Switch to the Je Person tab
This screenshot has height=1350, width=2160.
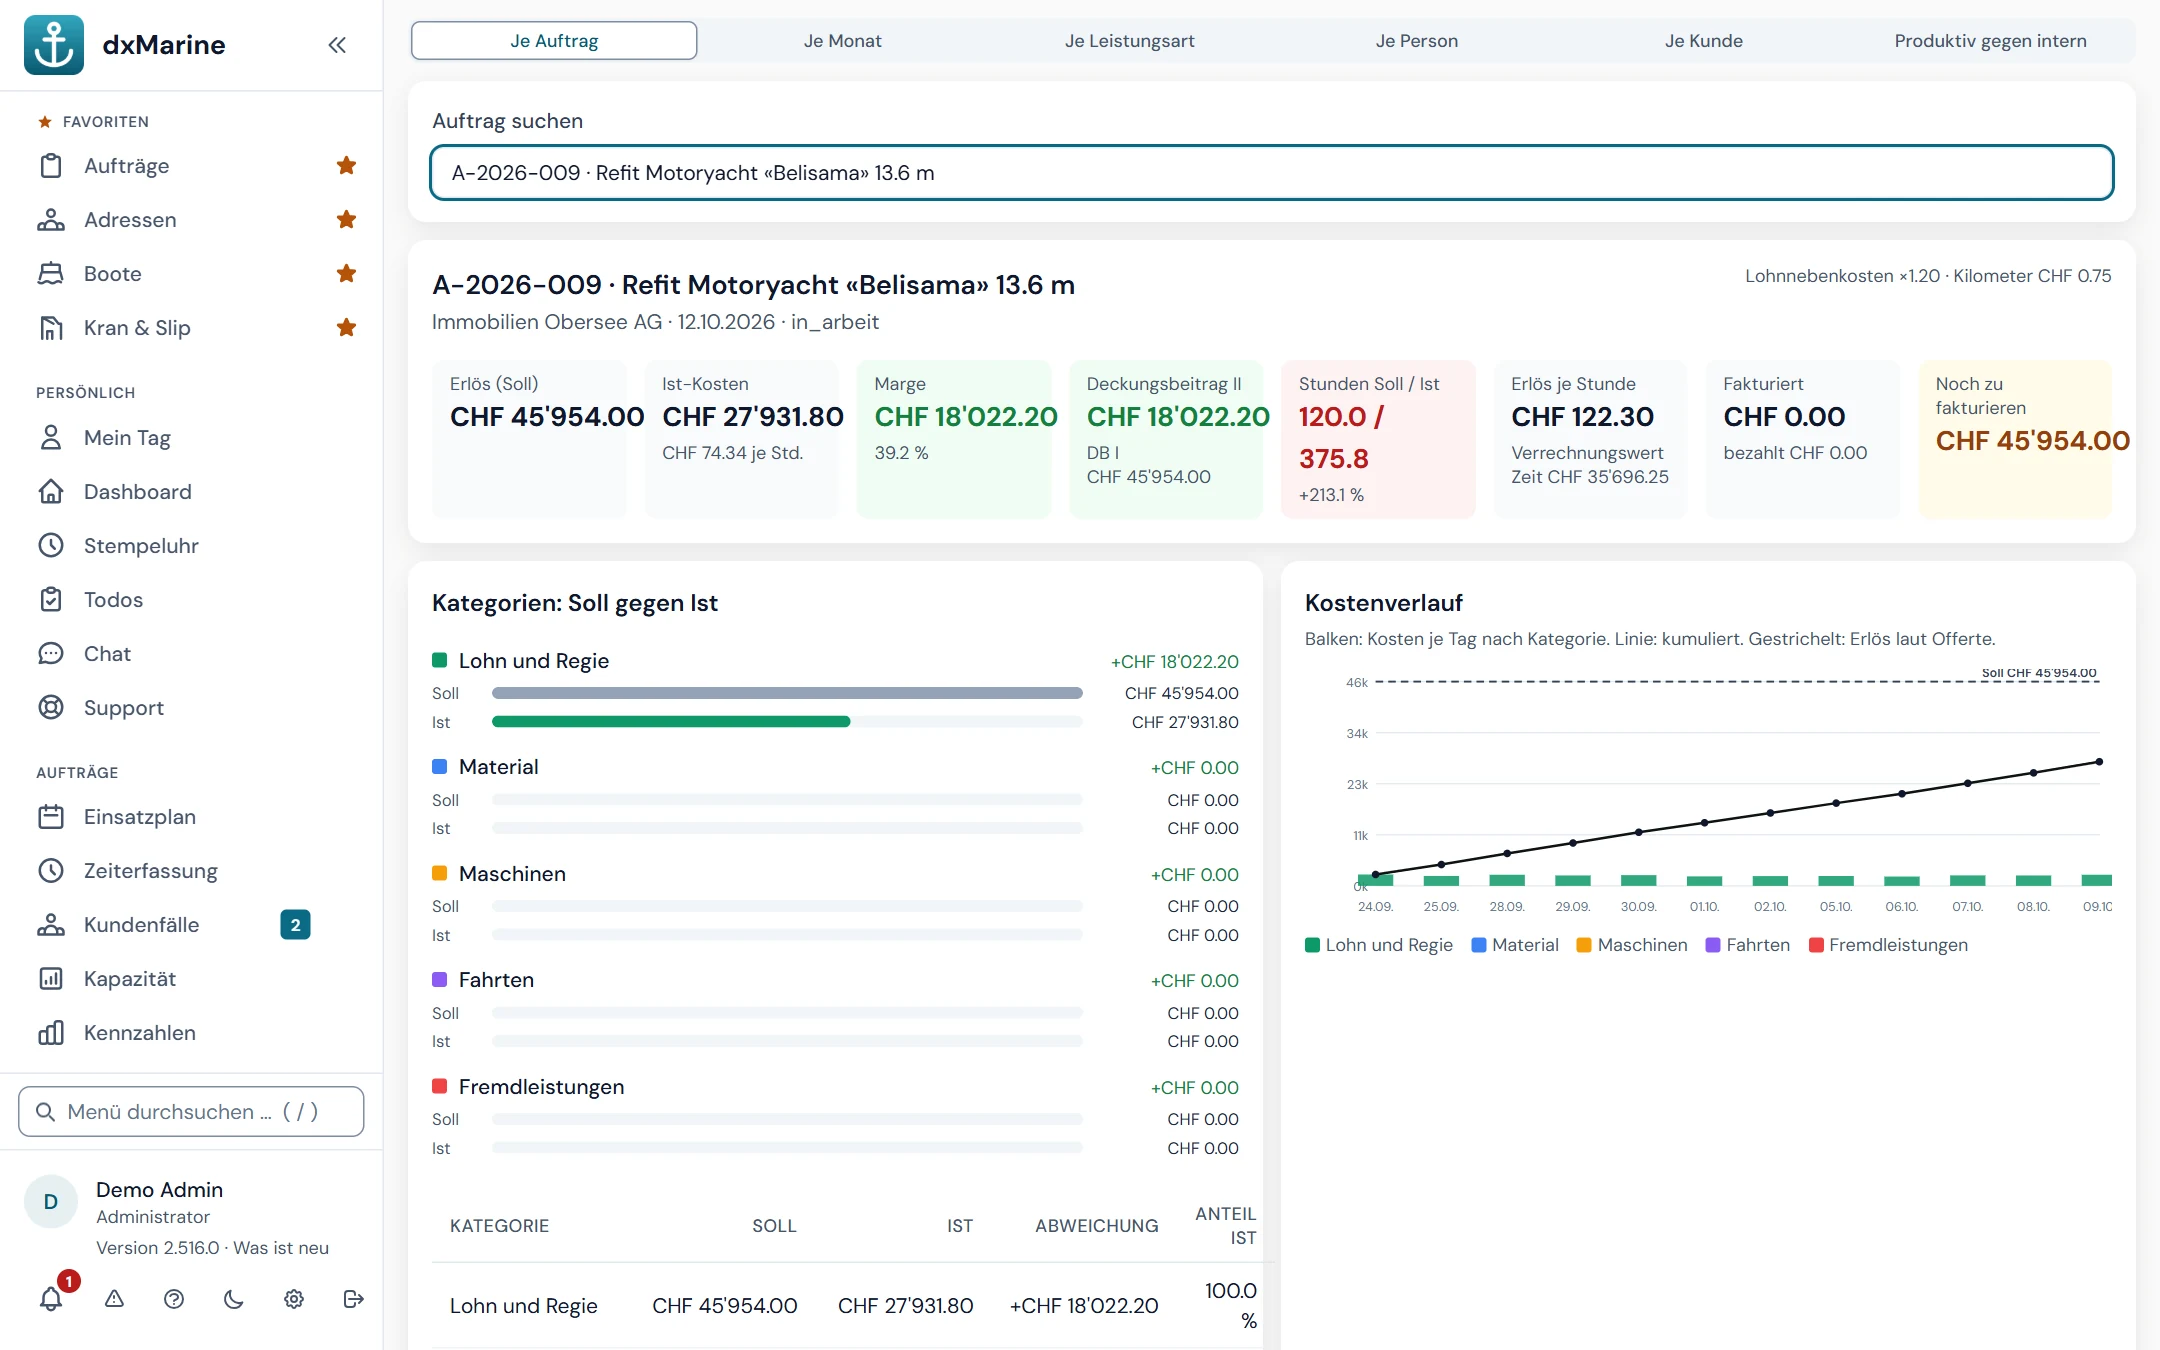[x=1416, y=41]
